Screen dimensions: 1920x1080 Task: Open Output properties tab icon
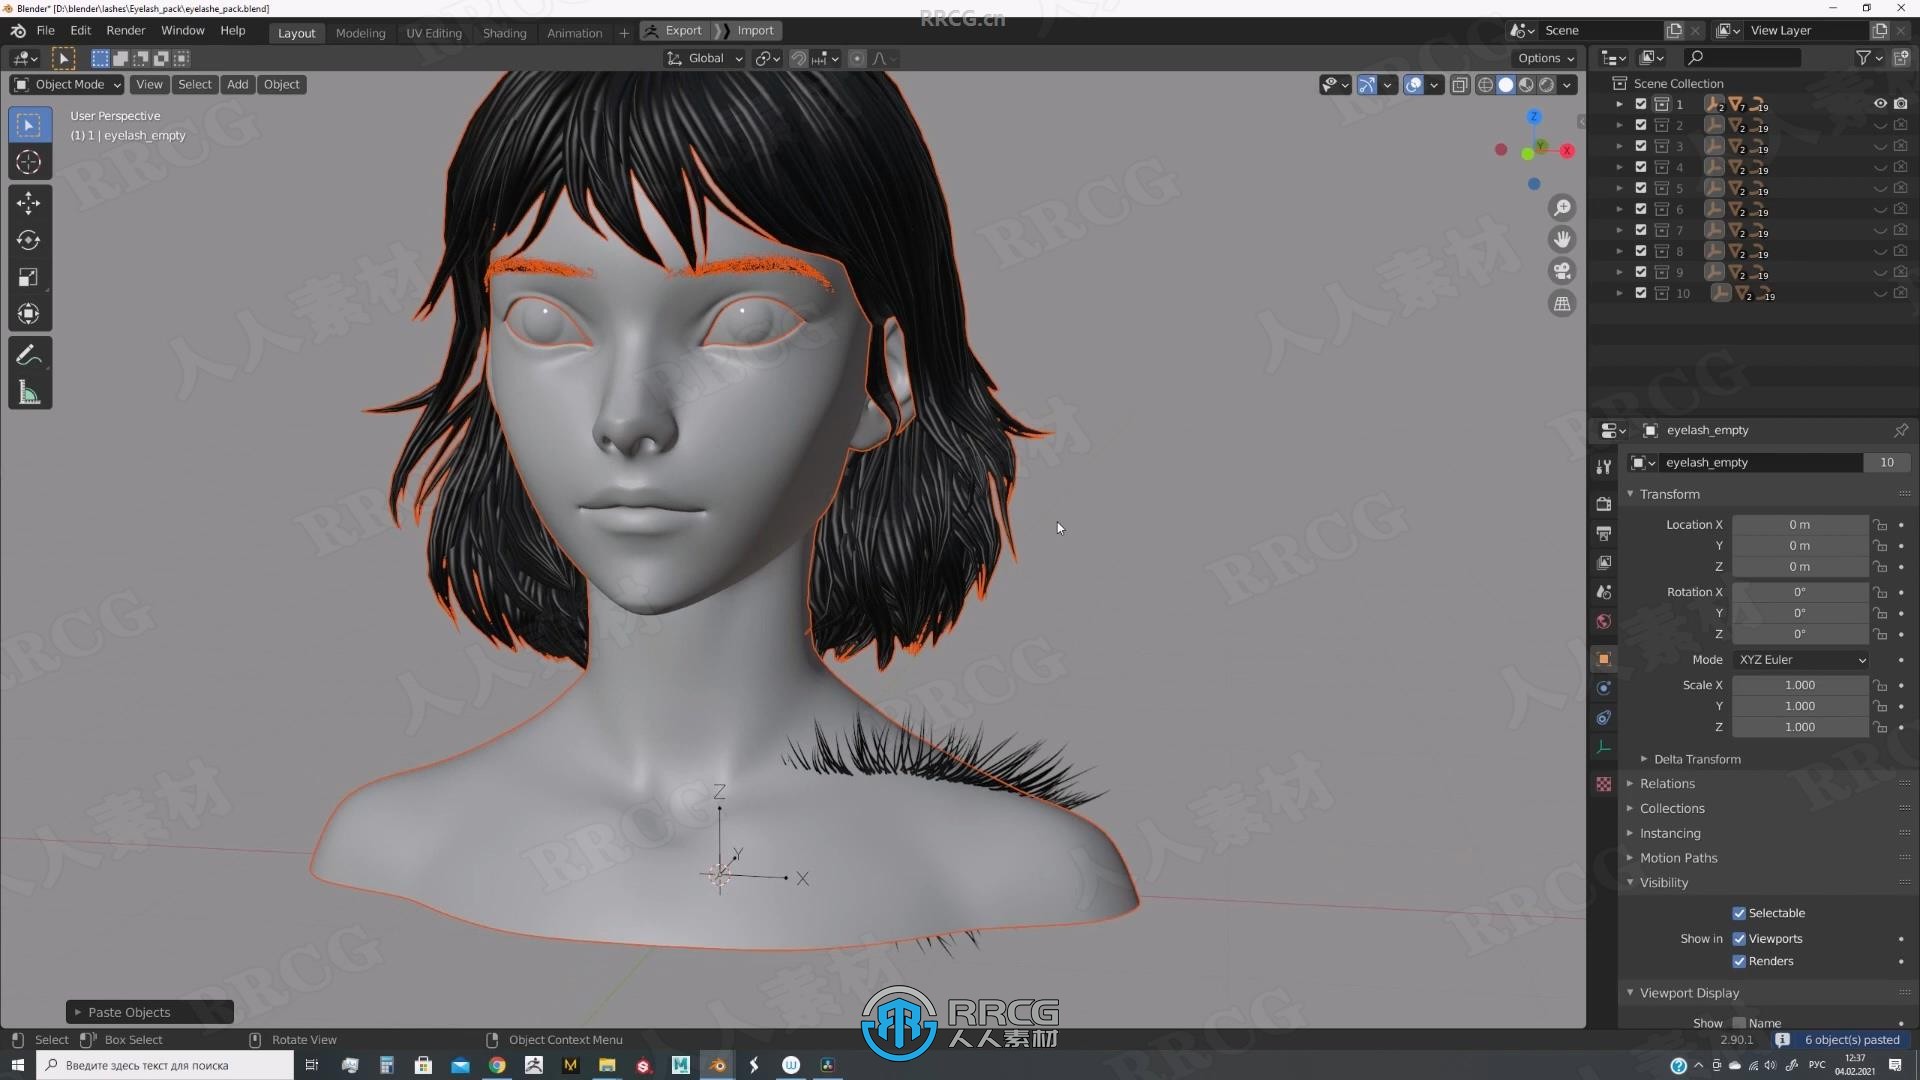tap(1604, 533)
